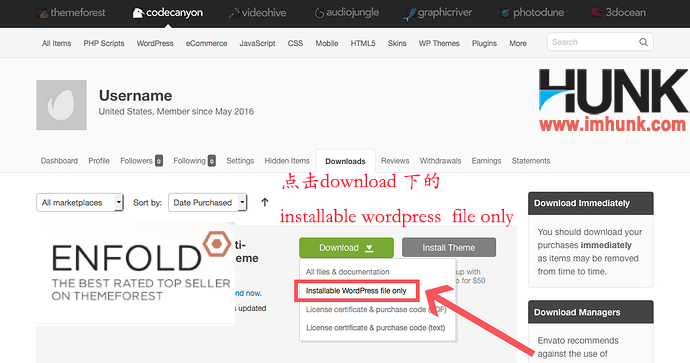Switch to Followers tab
Screen dimensions: 690x363
[x=136, y=161]
